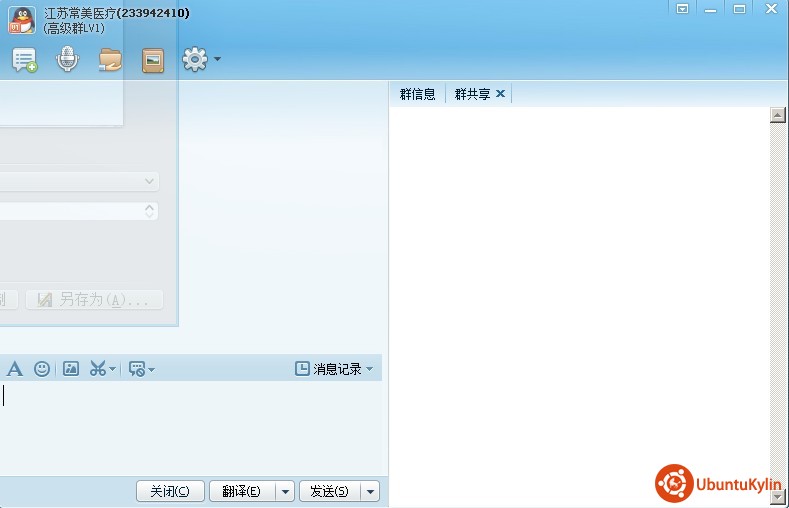Open the 消息记录 message history dropdown
The image size is (789, 508).
[x=334, y=369]
